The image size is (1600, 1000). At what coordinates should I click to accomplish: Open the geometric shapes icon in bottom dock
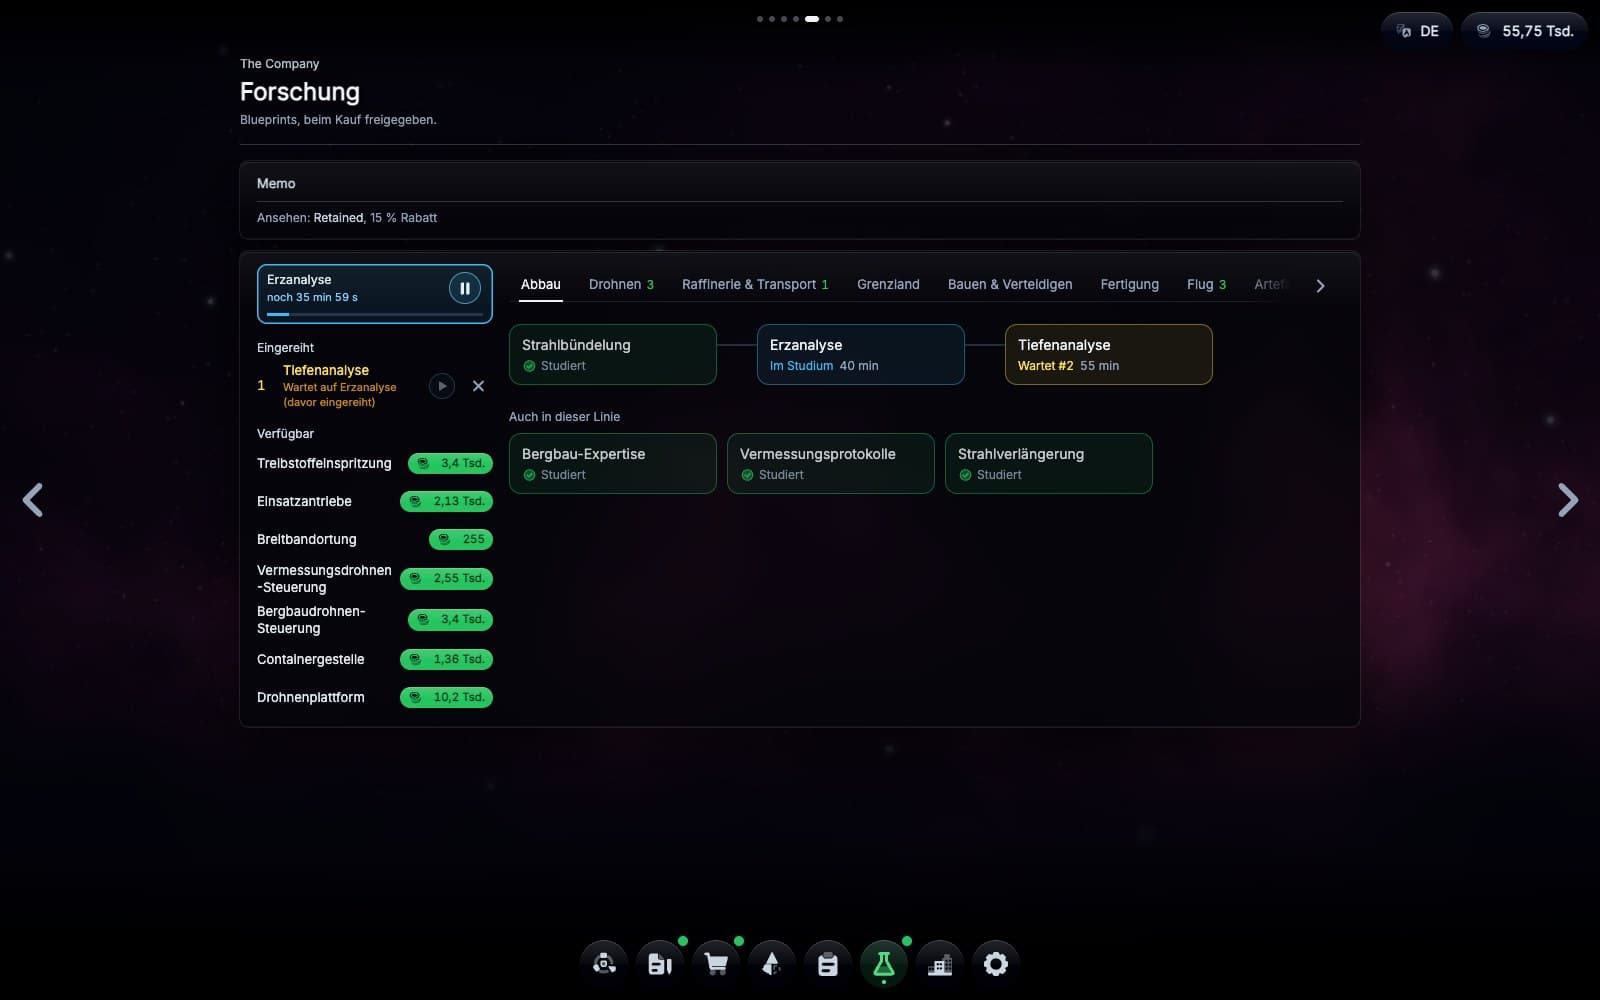(x=772, y=964)
